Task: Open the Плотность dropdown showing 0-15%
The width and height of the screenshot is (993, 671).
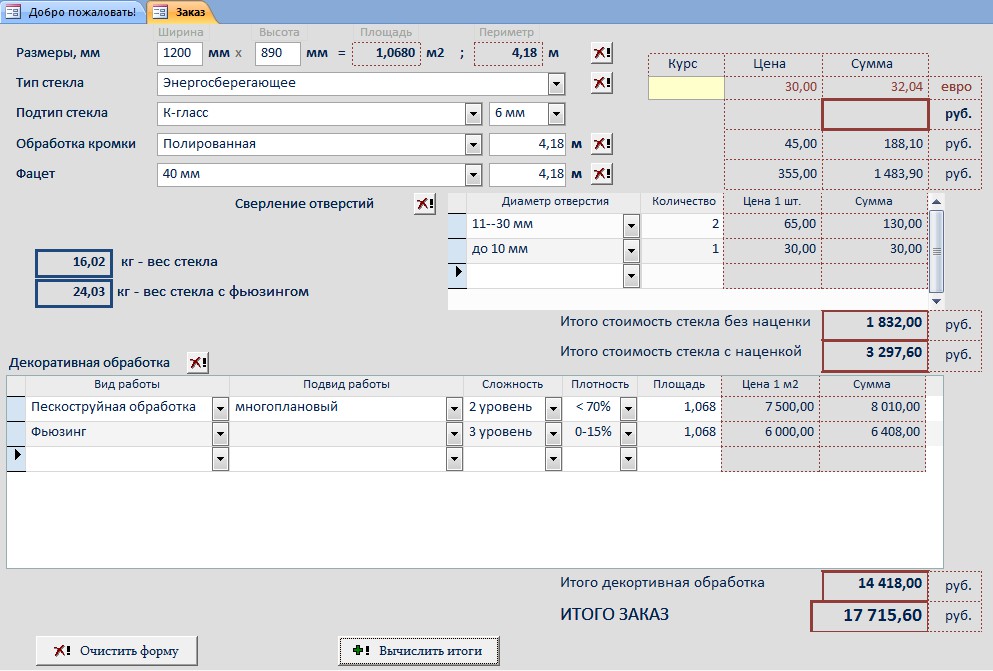Action: pos(628,434)
